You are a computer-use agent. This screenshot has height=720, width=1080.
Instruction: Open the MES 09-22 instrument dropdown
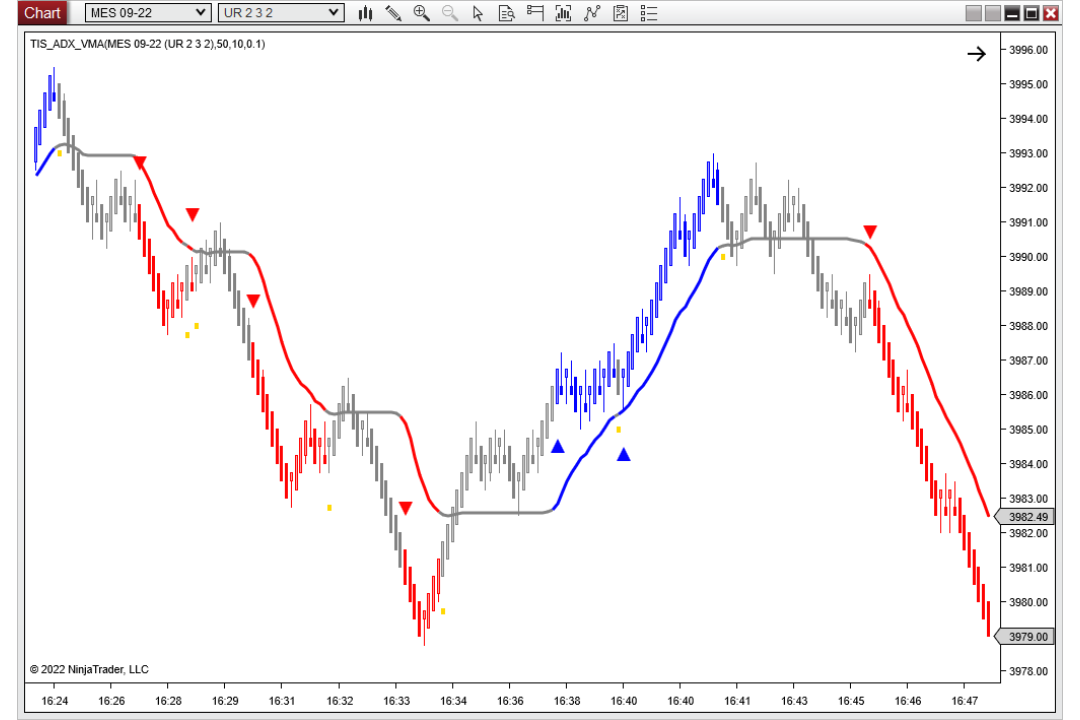coord(147,13)
